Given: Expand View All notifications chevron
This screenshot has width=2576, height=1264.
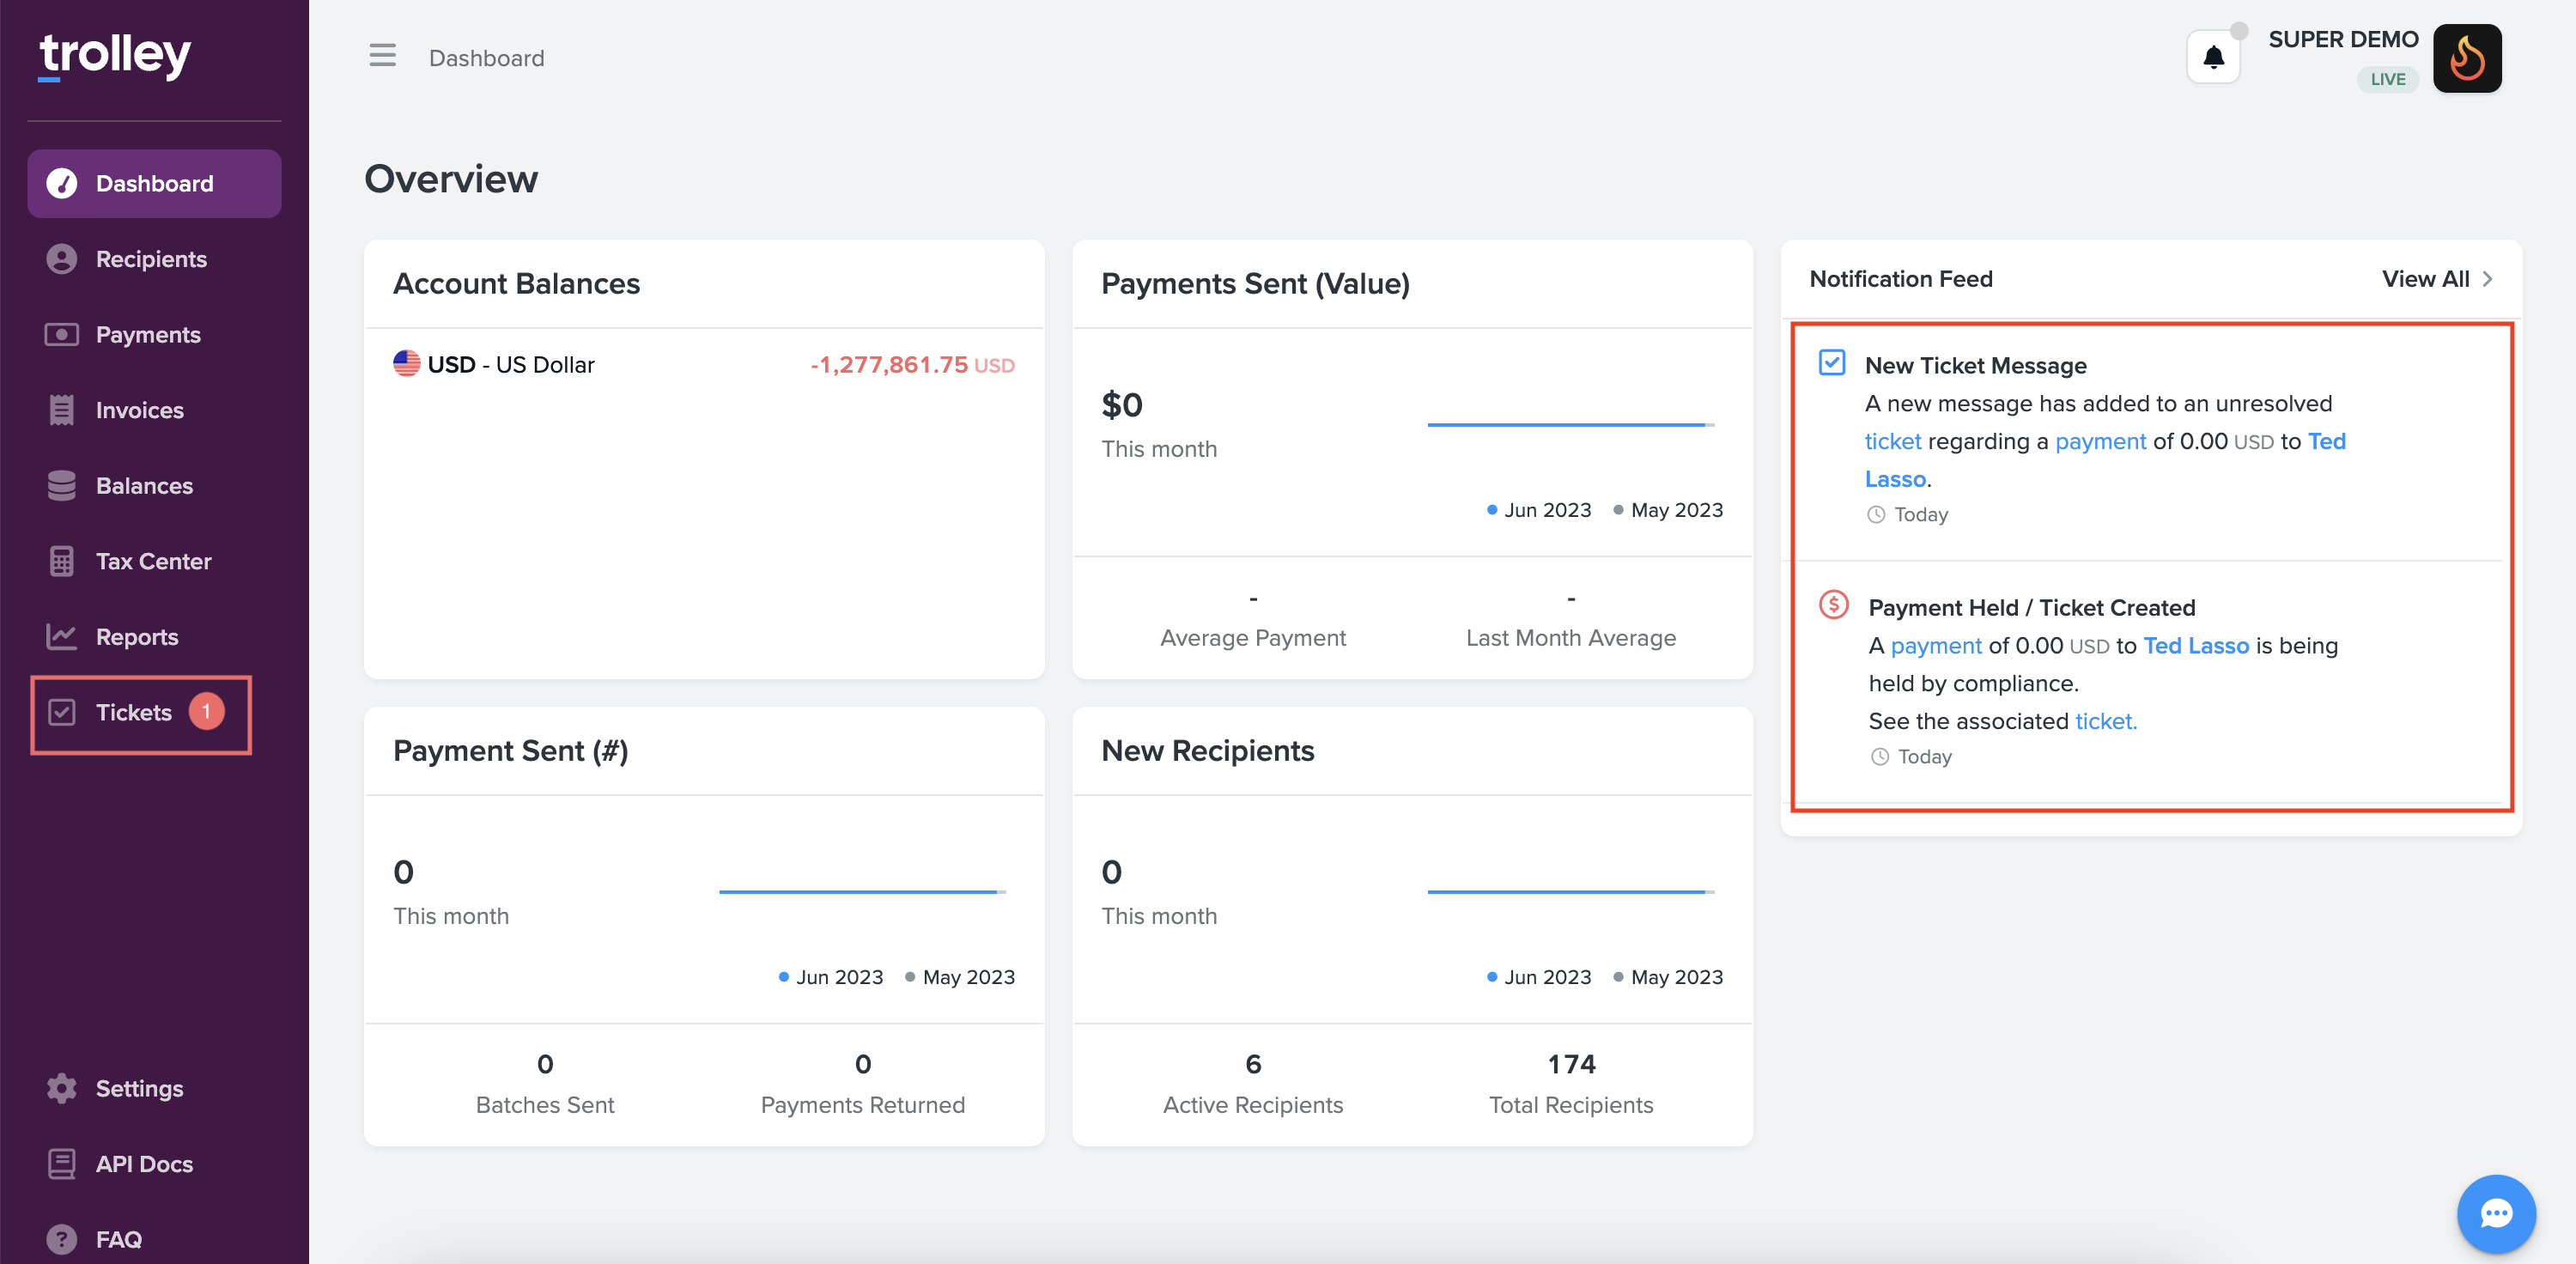Looking at the screenshot, I should 2487,279.
